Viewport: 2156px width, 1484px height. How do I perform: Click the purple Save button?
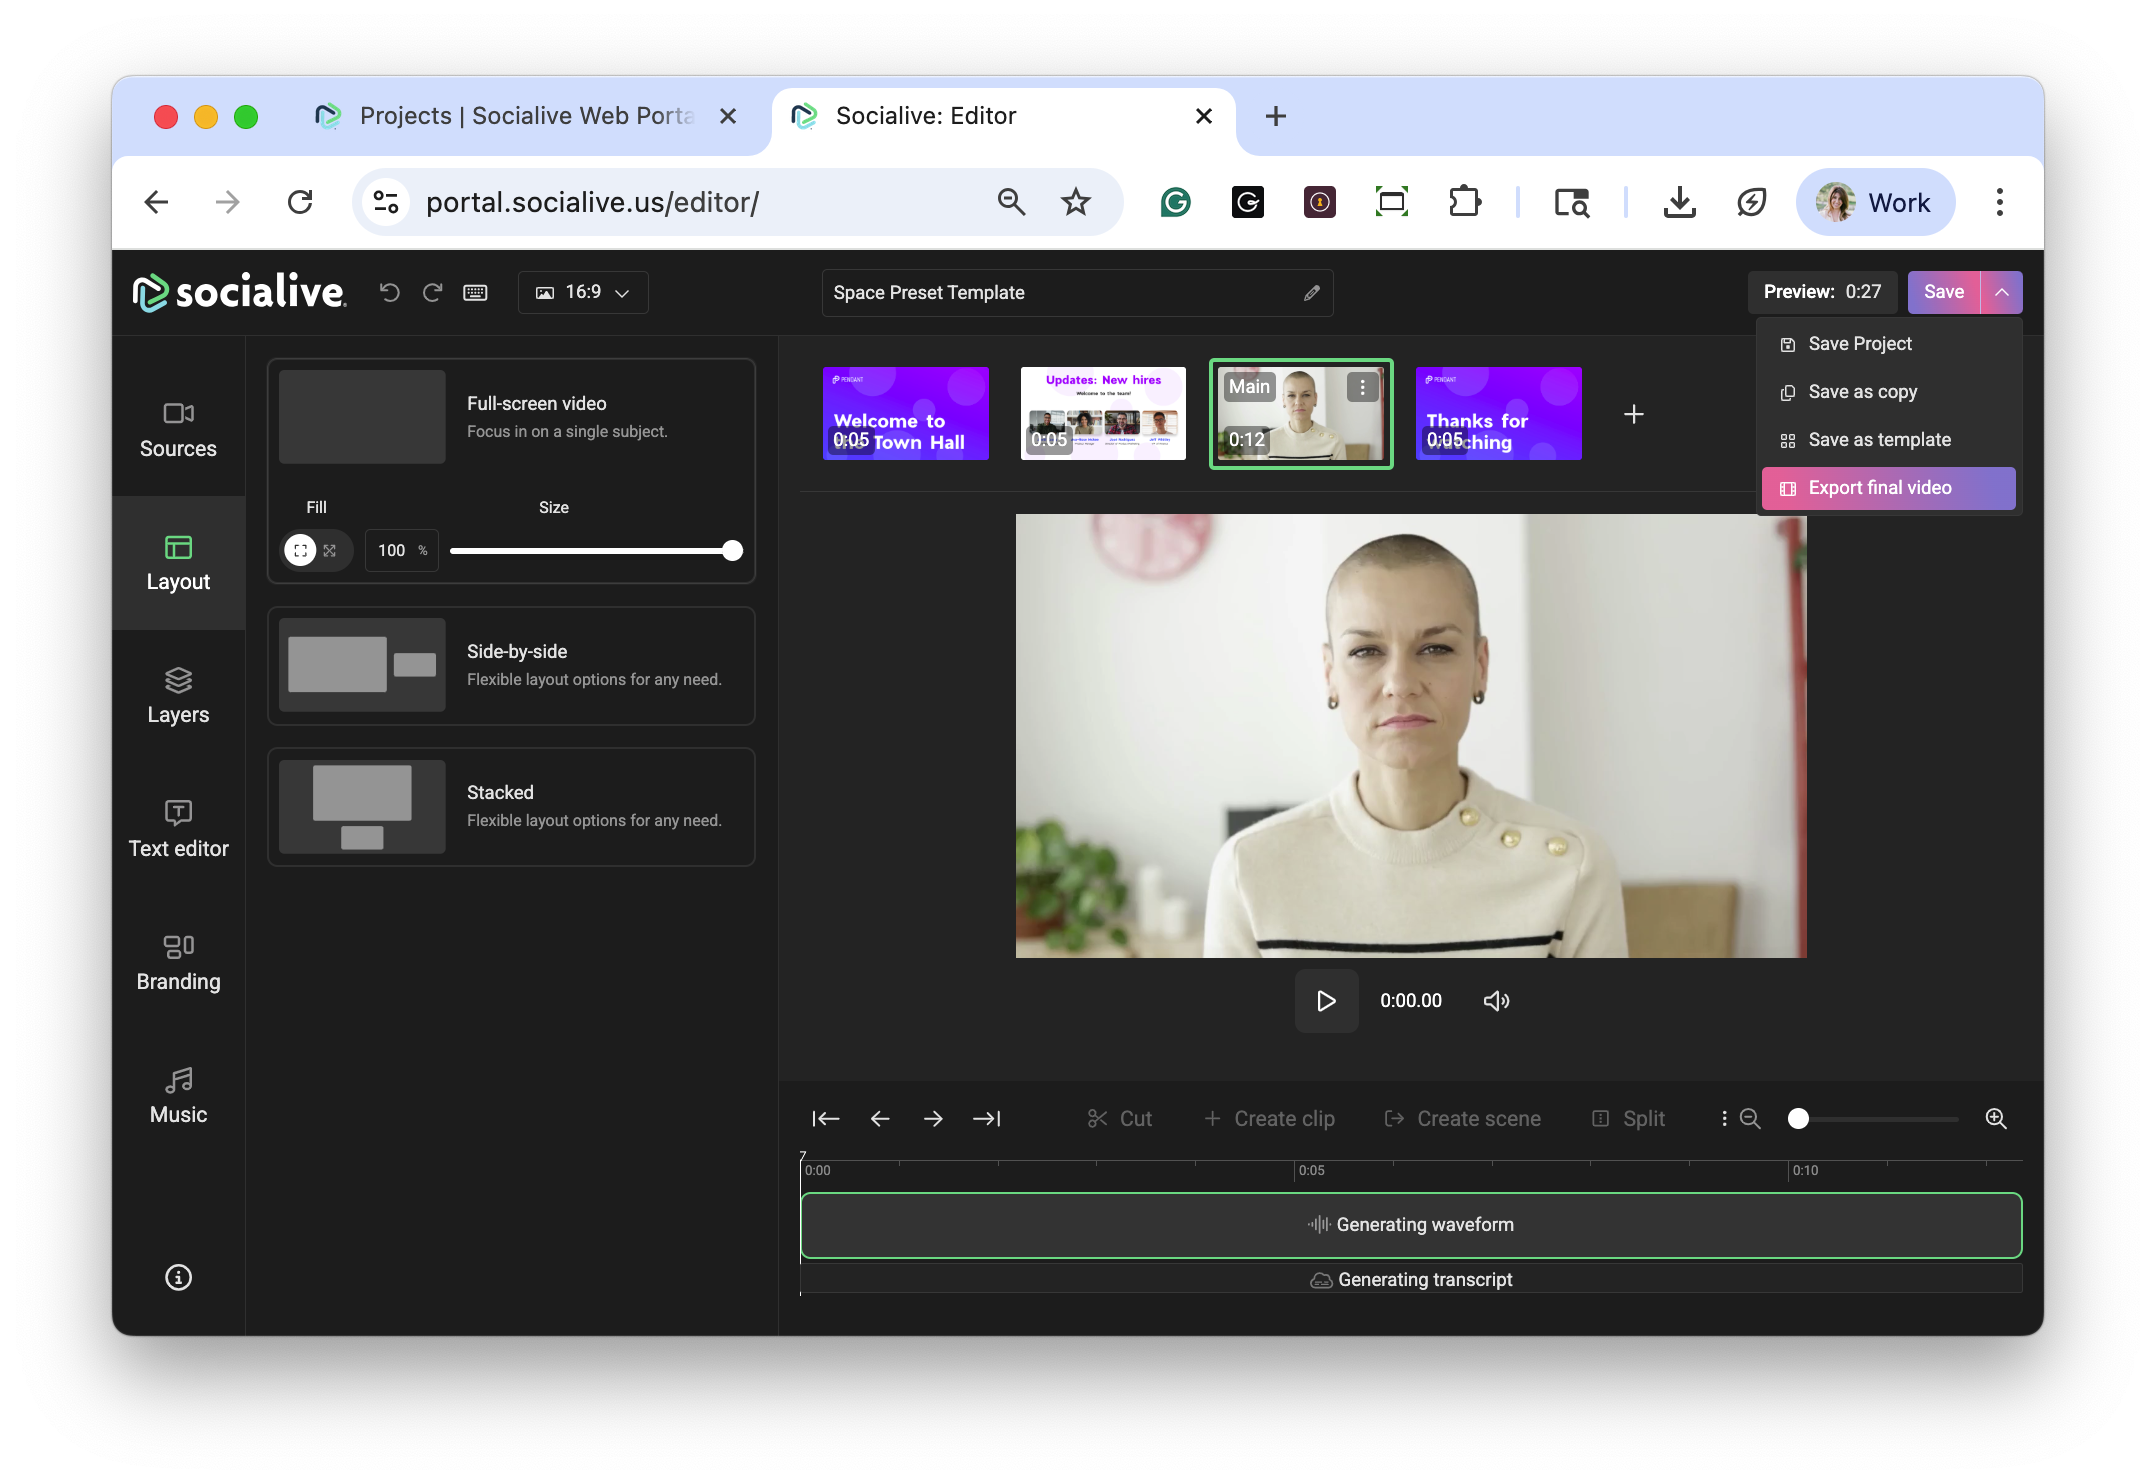click(1943, 292)
